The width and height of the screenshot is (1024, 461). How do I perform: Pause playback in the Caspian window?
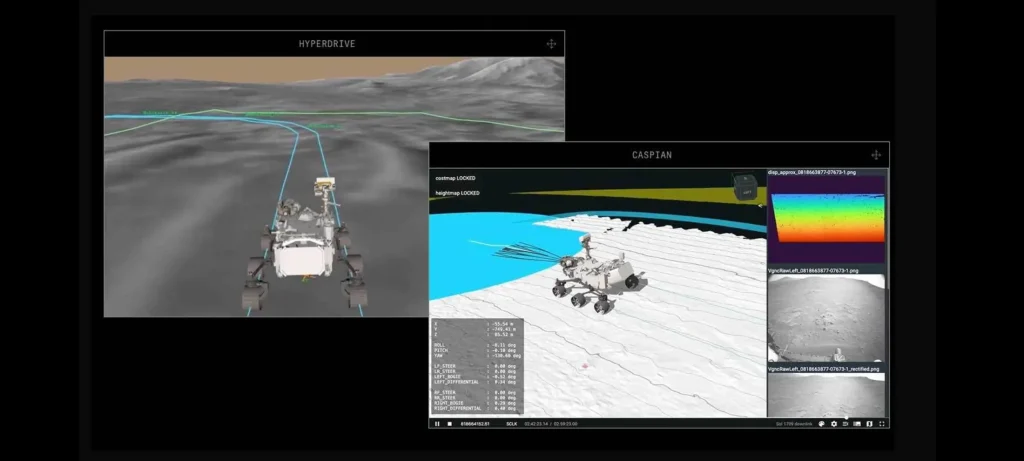pos(437,424)
